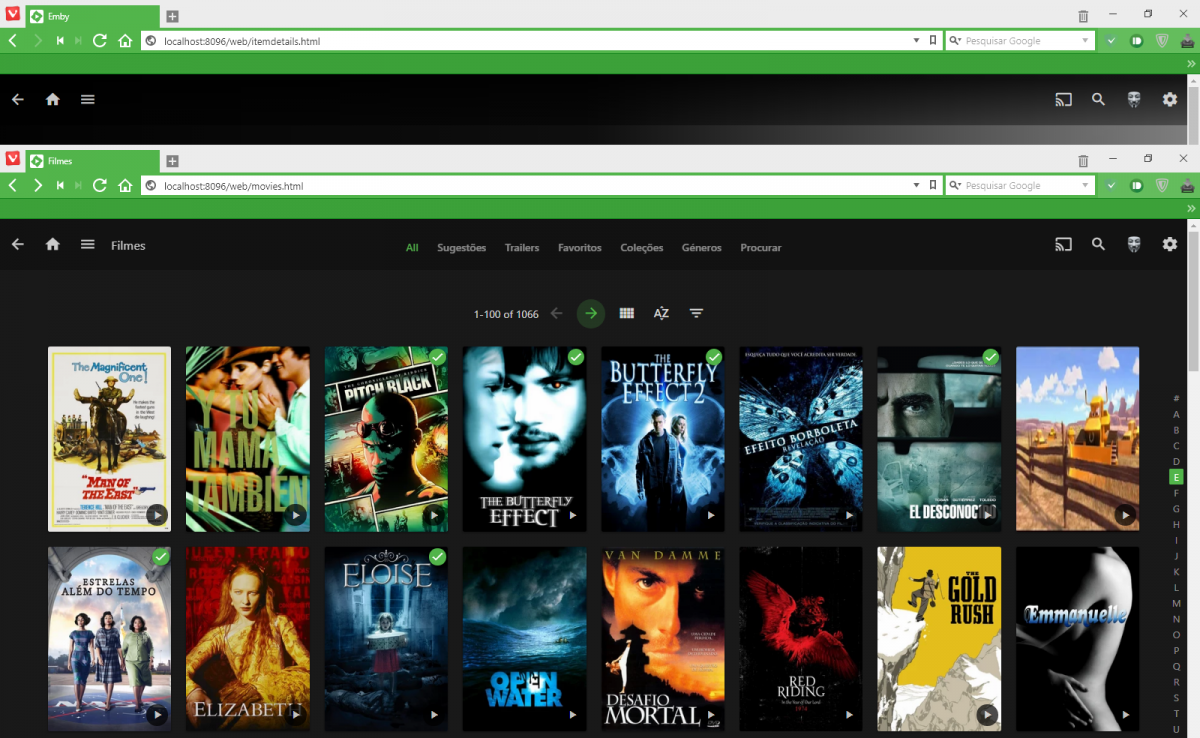Go to Emby home in Filmes window
Viewport: 1200px width, 738px height.
53,244
